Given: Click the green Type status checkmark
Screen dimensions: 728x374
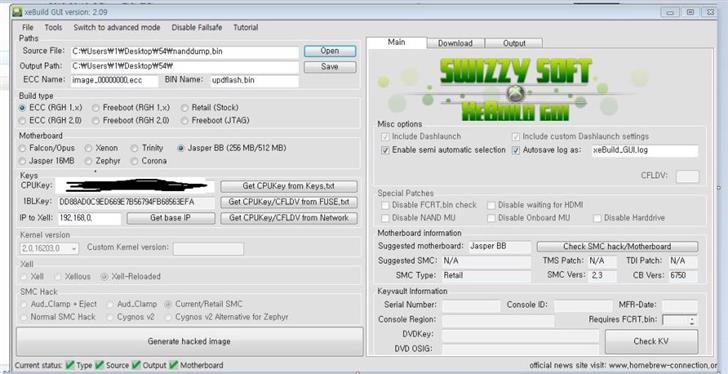Looking at the screenshot, I should pyautogui.click(x=70, y=365).
